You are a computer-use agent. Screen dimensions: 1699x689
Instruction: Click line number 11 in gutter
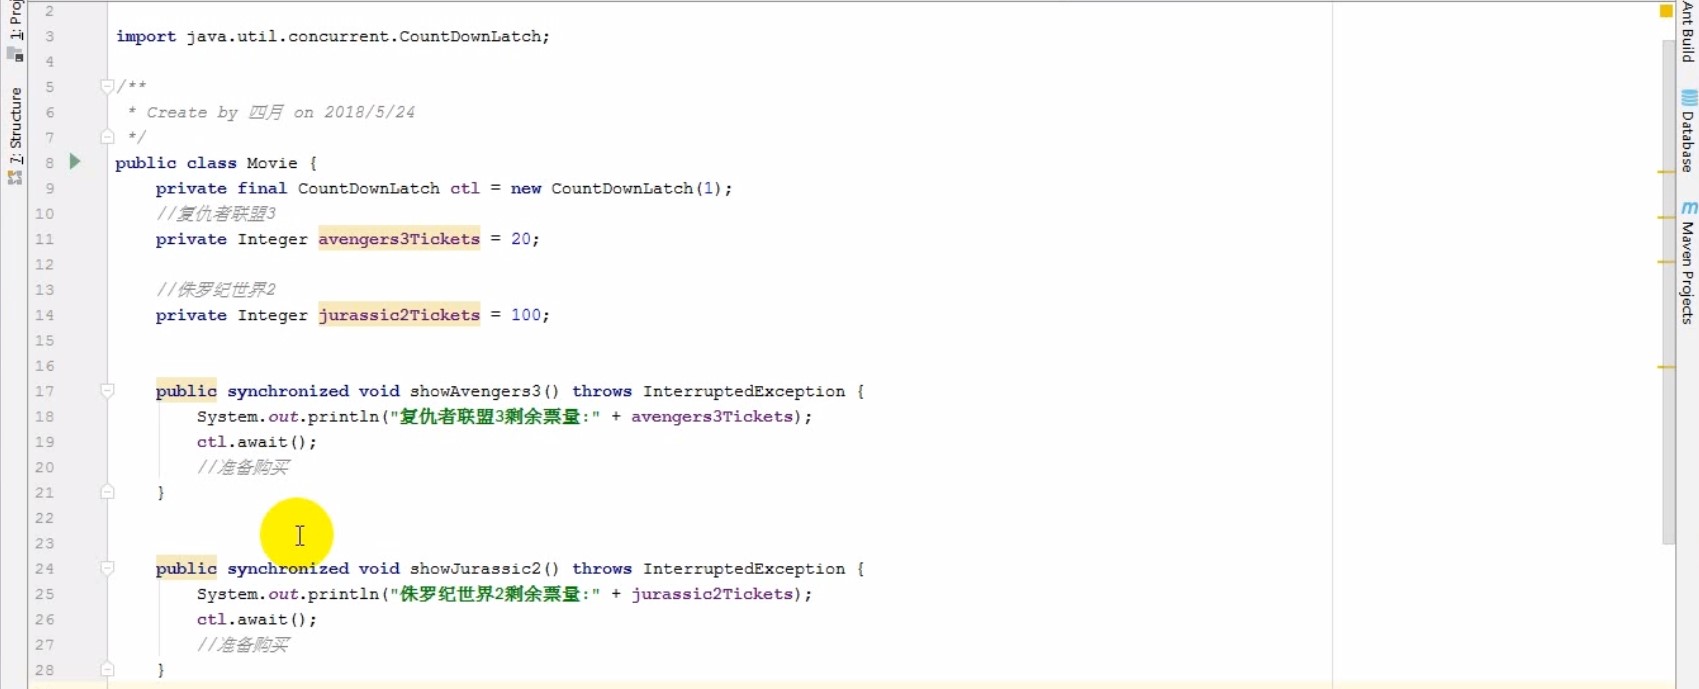coord(45,239)
